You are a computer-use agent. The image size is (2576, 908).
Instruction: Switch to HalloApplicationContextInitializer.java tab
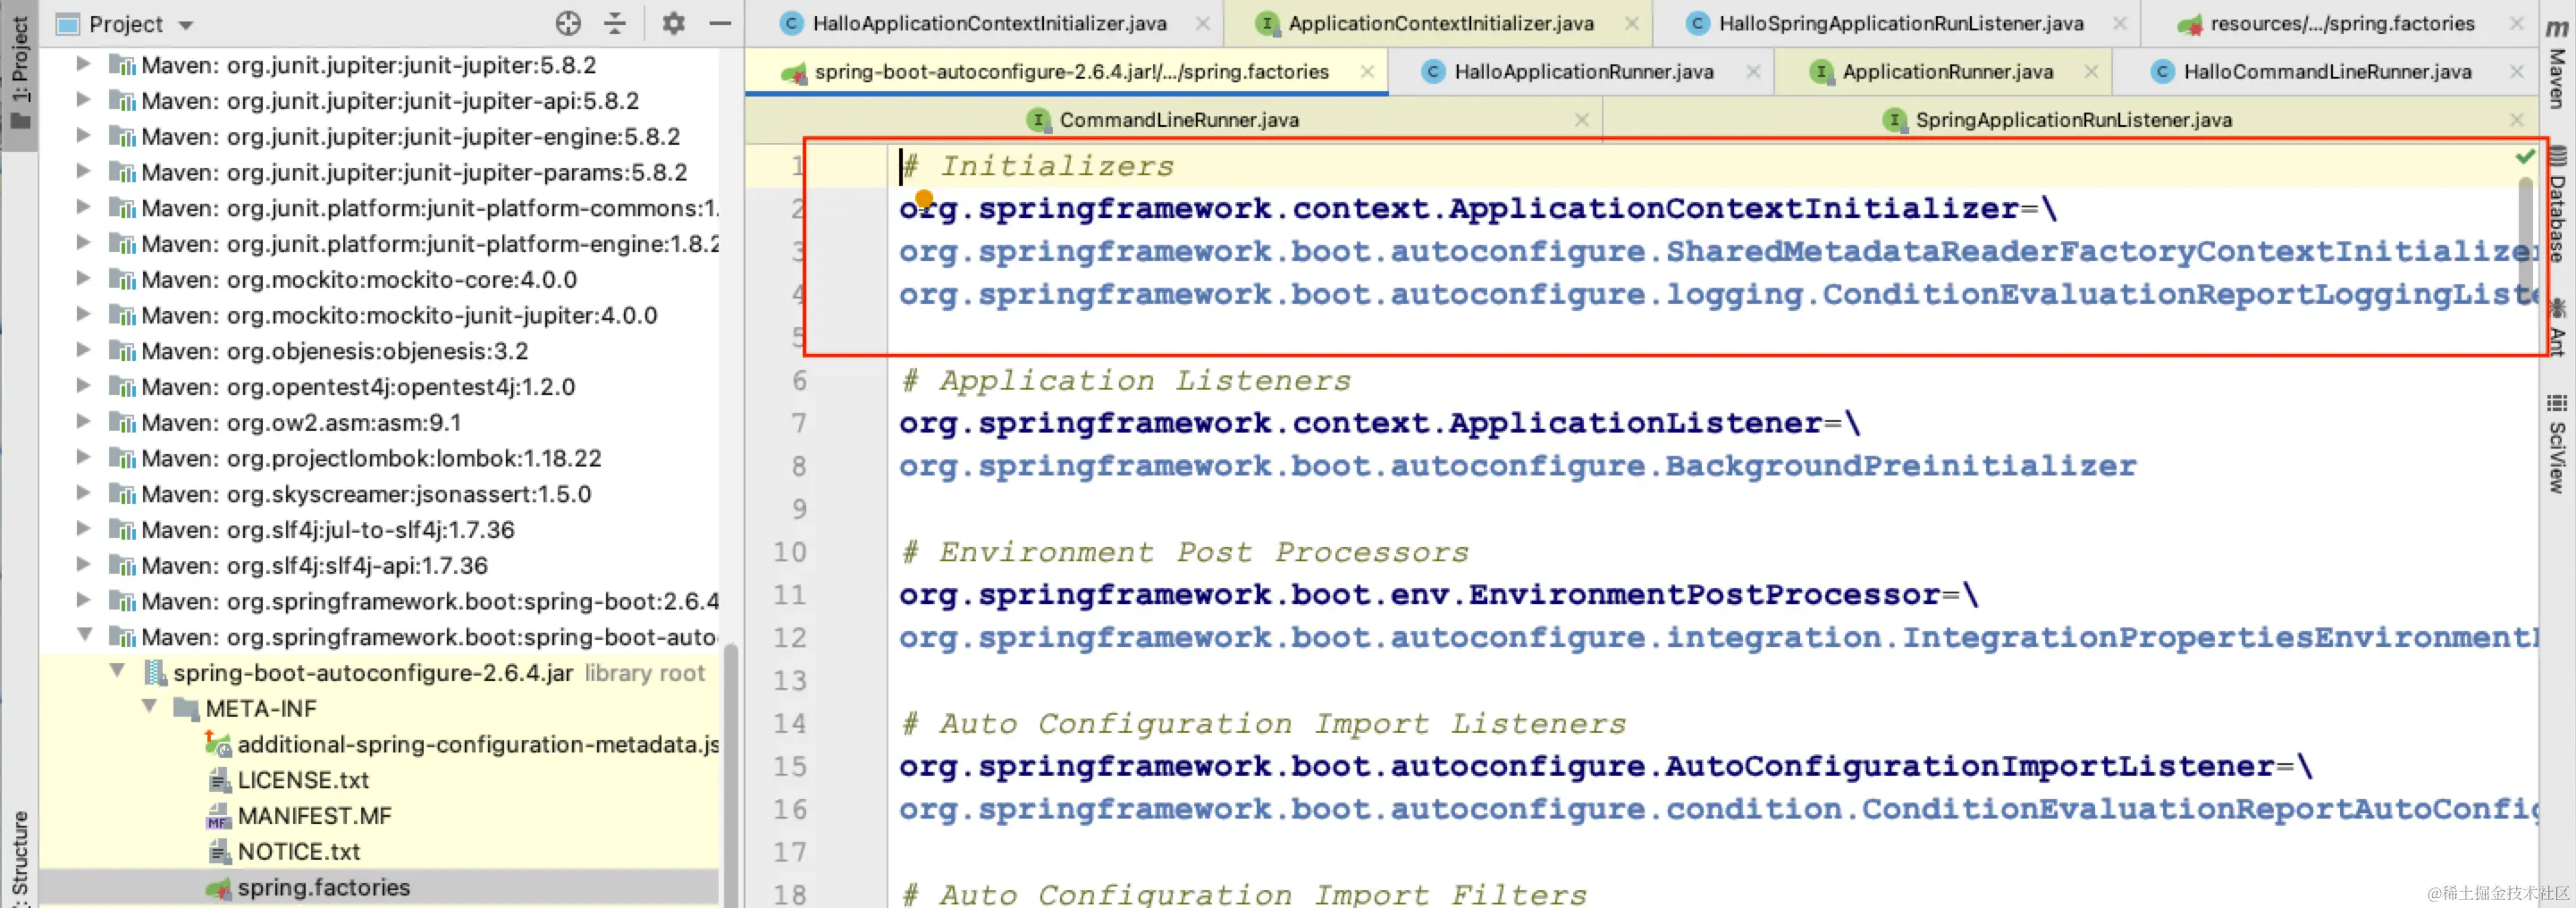(988, 23)
